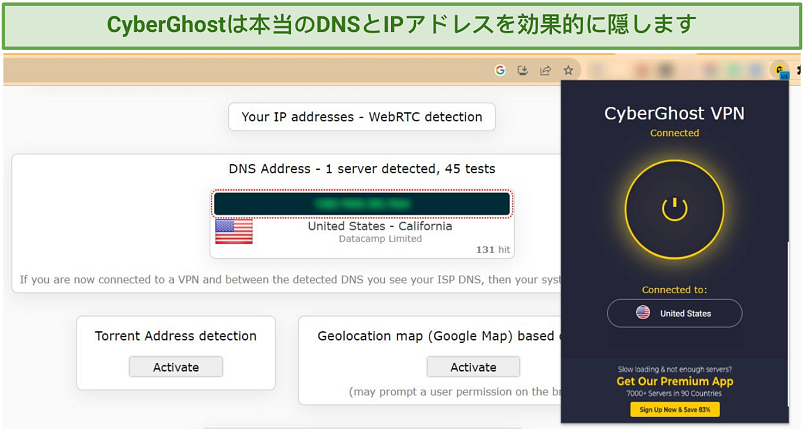This screenshot has height=429, width=806.
Task: Activate Torrent Address detection
Action: click(x=176, y=367)
